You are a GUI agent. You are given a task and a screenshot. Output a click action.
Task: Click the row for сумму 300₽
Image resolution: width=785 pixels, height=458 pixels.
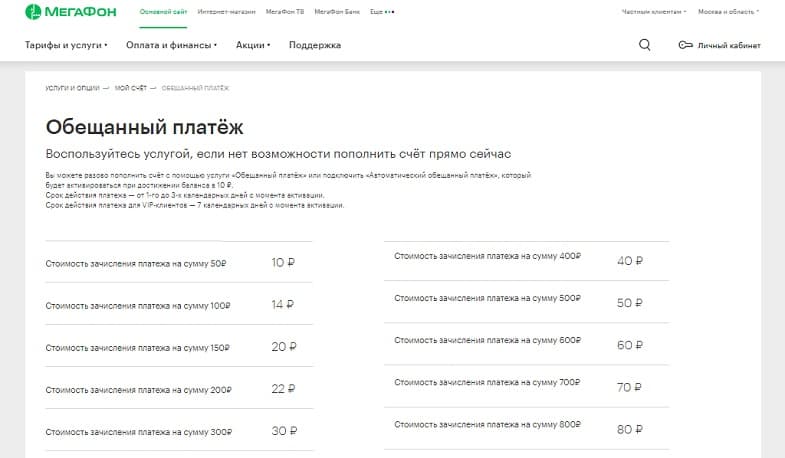click(x=179, y=430)
